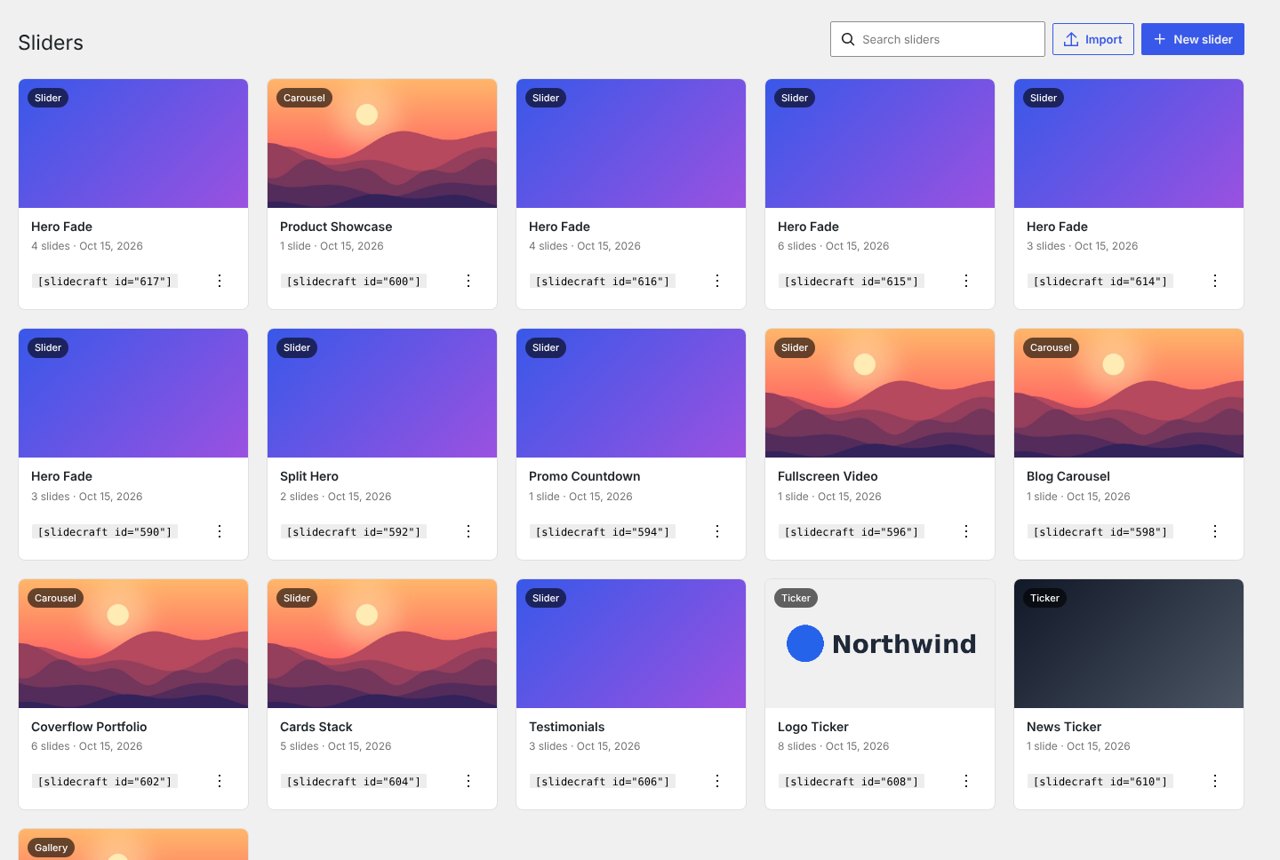Select the Promo Countdown title
The height and width of the screenshot is (860, 1280).
(x=584, y=476)
